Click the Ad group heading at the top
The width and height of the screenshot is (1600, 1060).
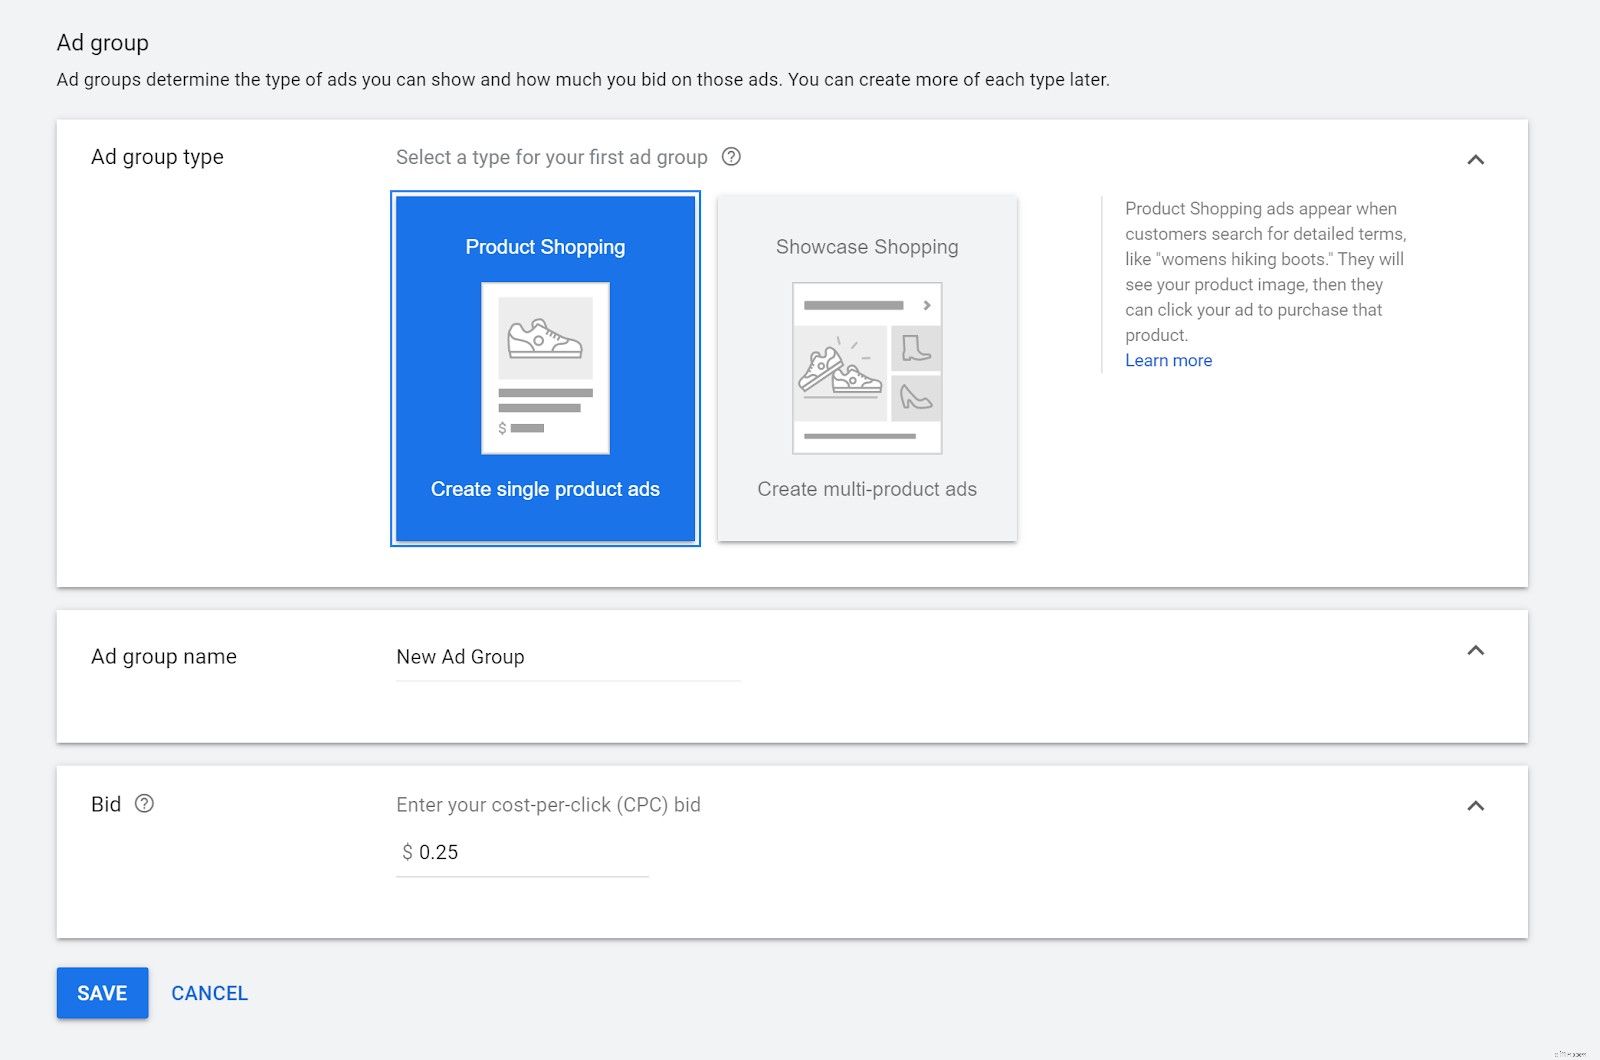pos(103,42)
